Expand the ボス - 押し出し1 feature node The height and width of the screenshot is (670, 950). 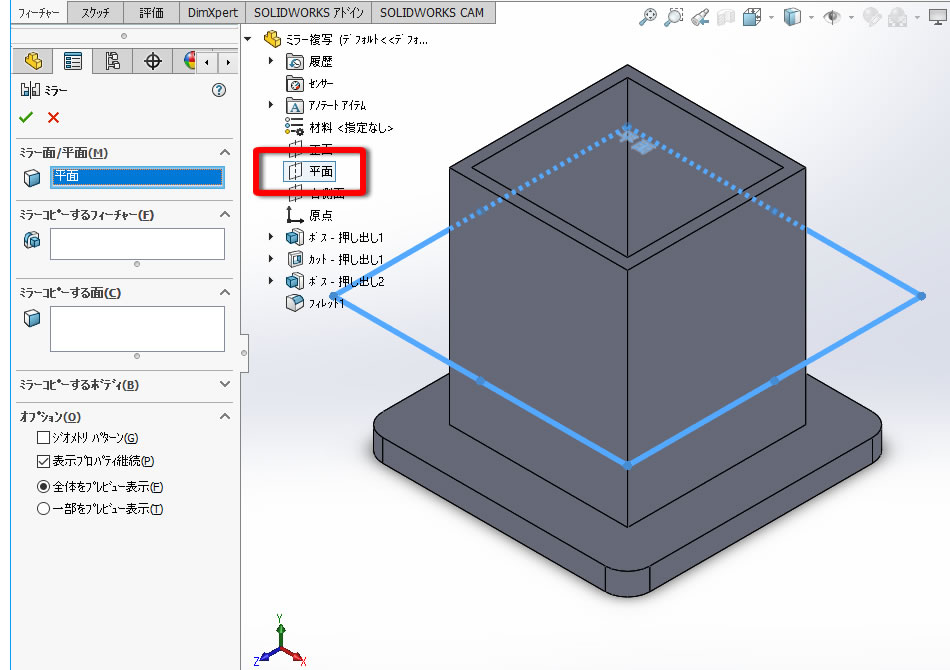(271, 237)
